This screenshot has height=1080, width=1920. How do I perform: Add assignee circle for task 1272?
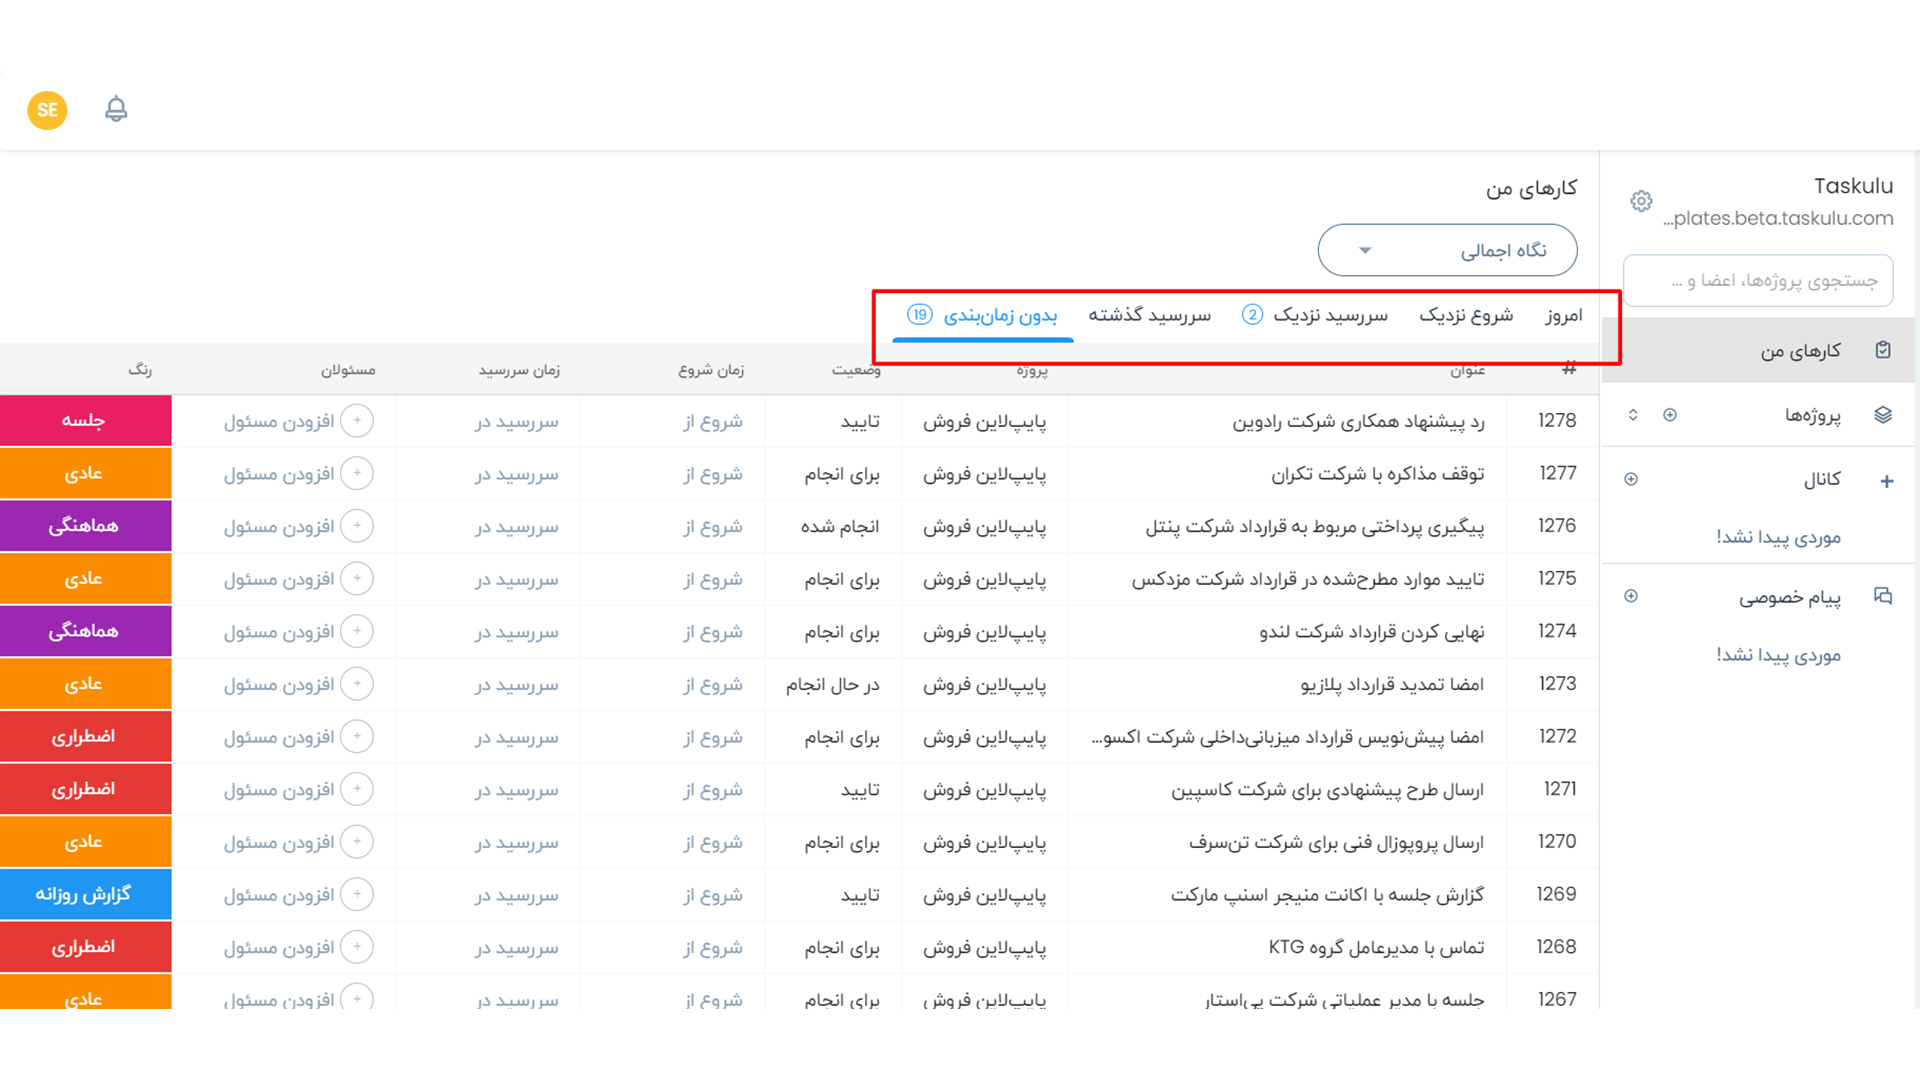pos(357,737)
